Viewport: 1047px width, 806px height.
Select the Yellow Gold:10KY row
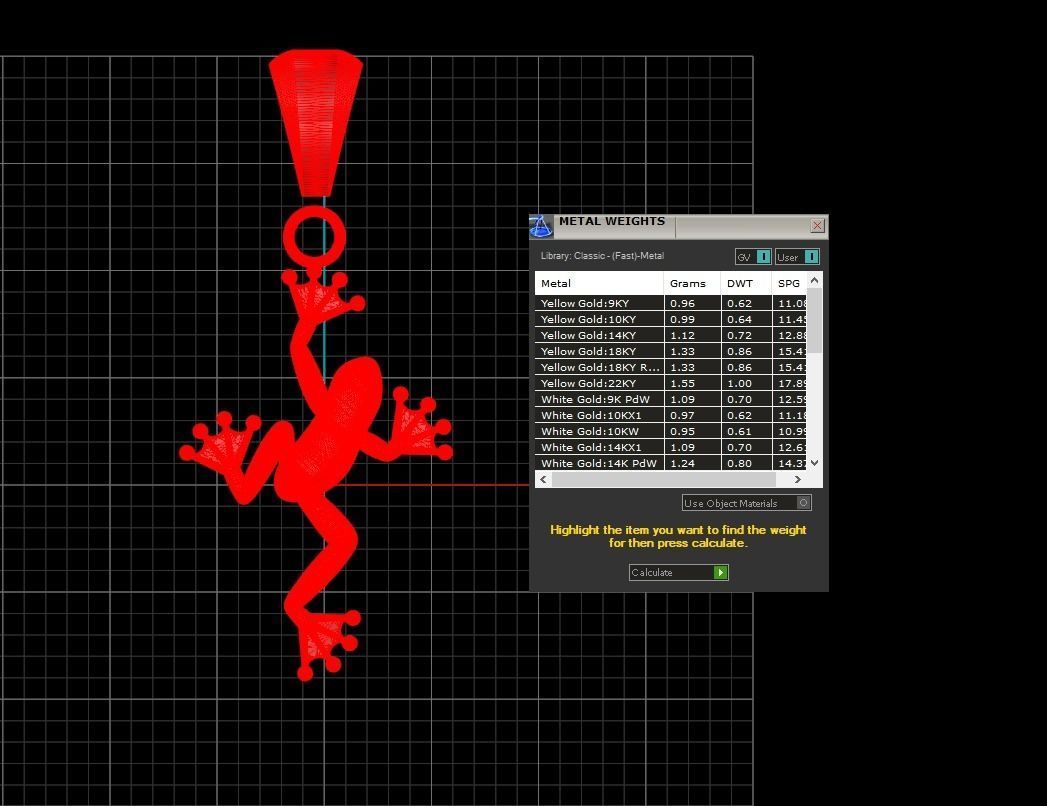[670, 319]
